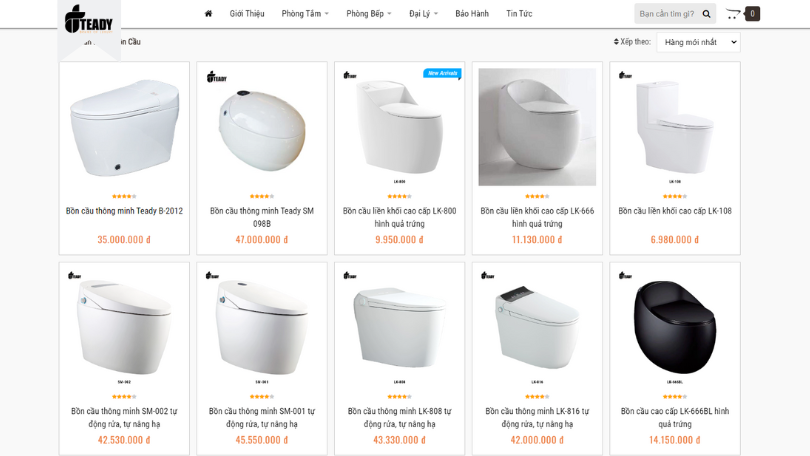Expand the Phòng Tắm menu
Screen dimensions: 810x456
click(305, 14)
